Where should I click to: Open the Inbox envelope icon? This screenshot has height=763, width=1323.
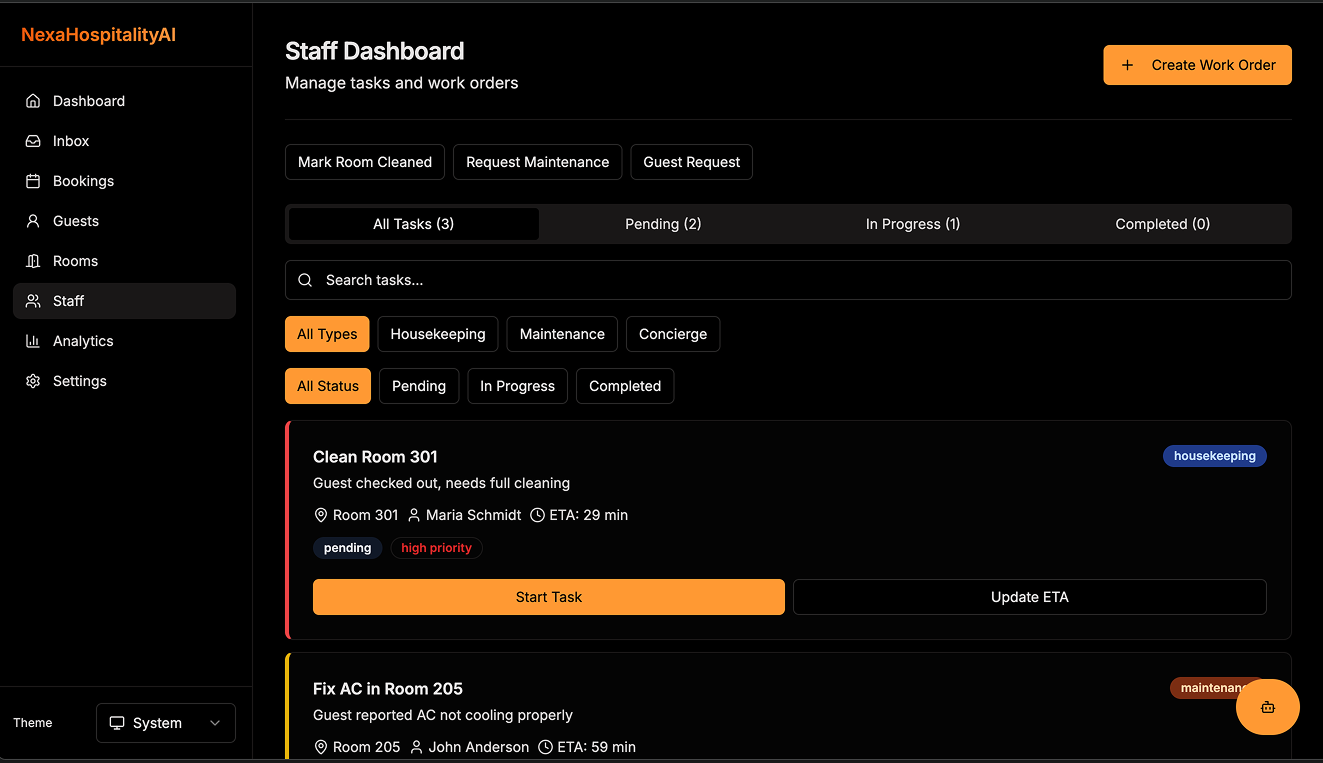pyautogui.click(x=33, y=140)
